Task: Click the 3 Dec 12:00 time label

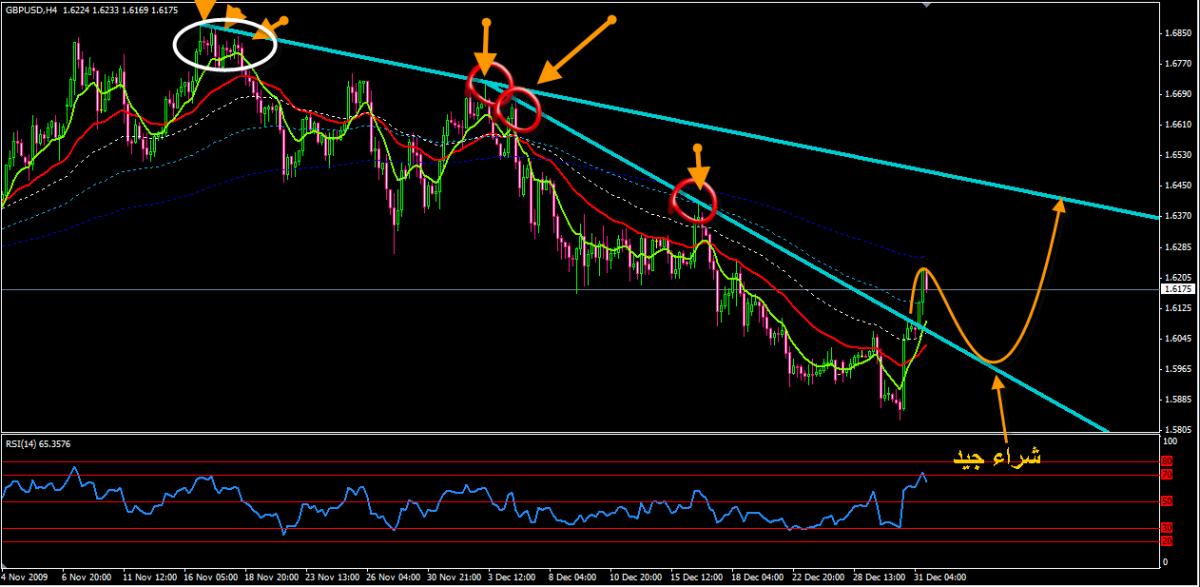Action: [513, 577]
